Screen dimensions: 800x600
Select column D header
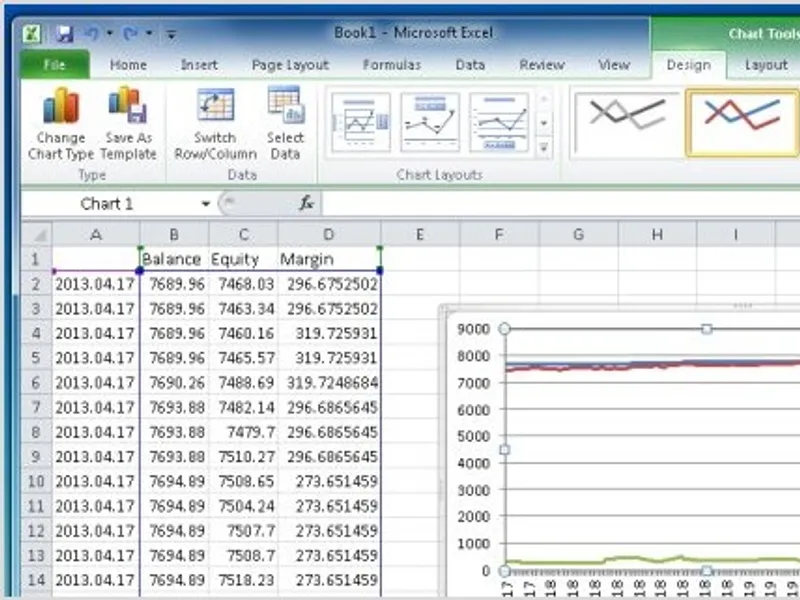click(x=329, y=234)
